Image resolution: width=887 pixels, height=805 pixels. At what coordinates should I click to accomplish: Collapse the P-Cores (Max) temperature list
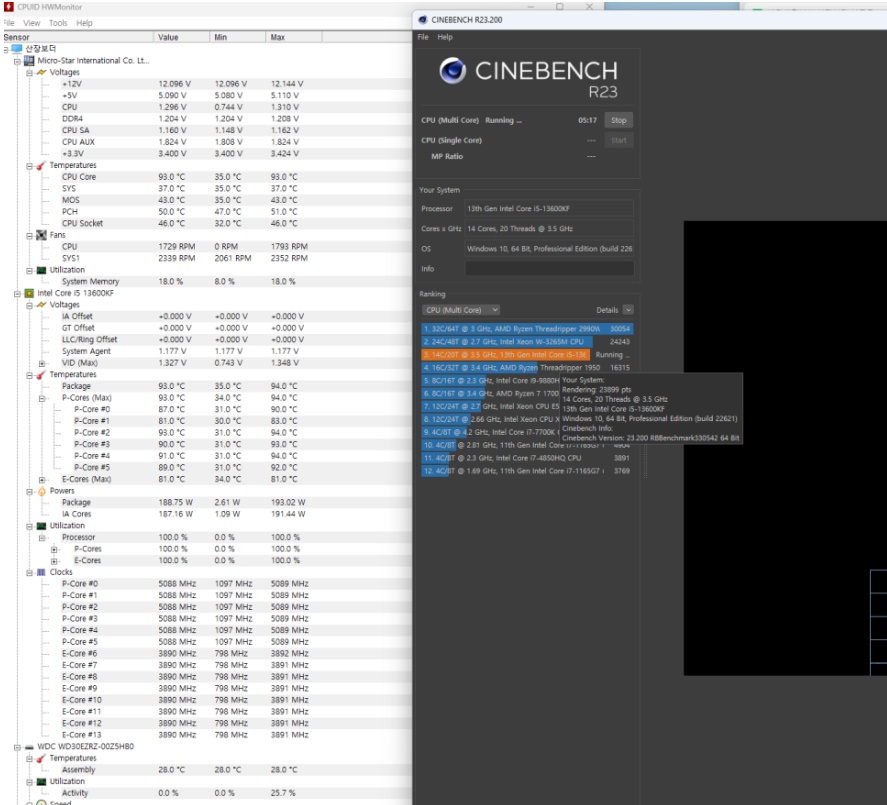click(42, 398)
